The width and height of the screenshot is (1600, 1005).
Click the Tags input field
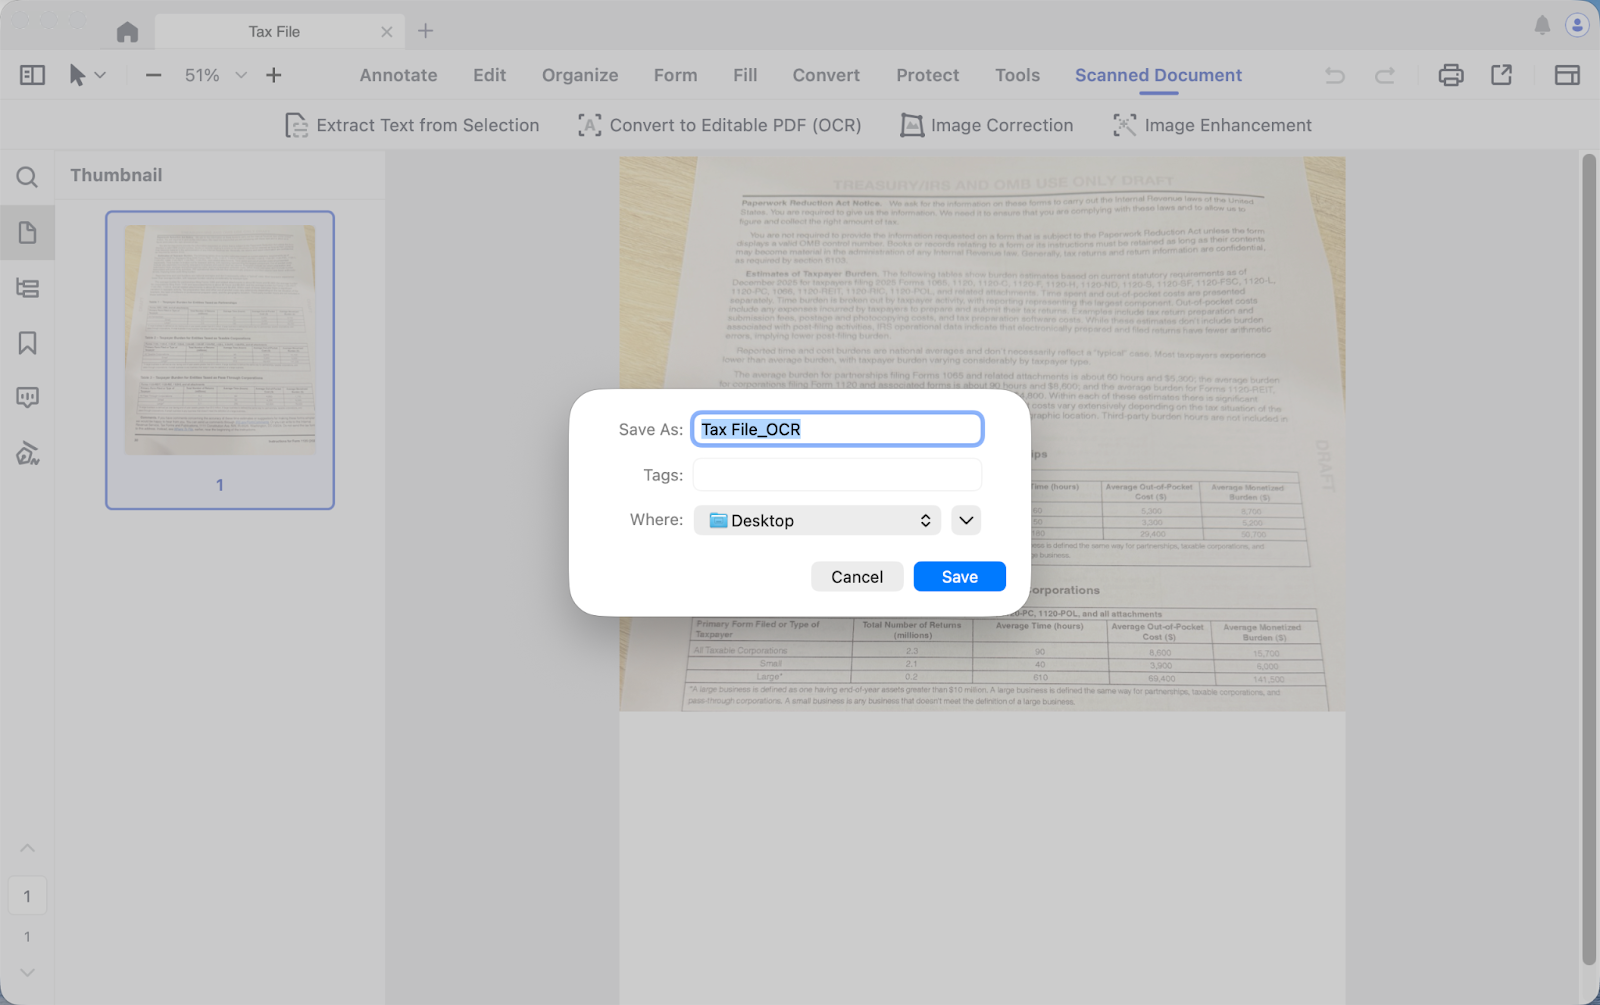(x=837, y=475)
